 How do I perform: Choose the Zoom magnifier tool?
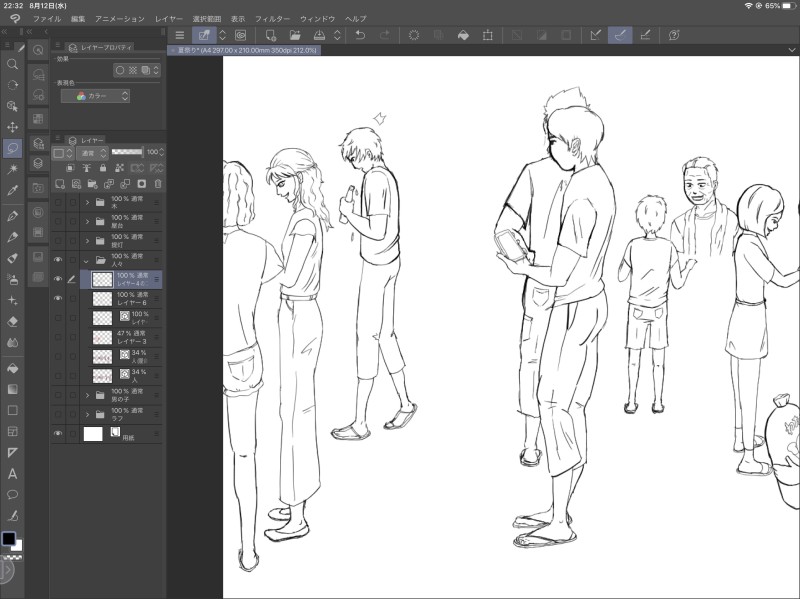(x=12, y=64)
